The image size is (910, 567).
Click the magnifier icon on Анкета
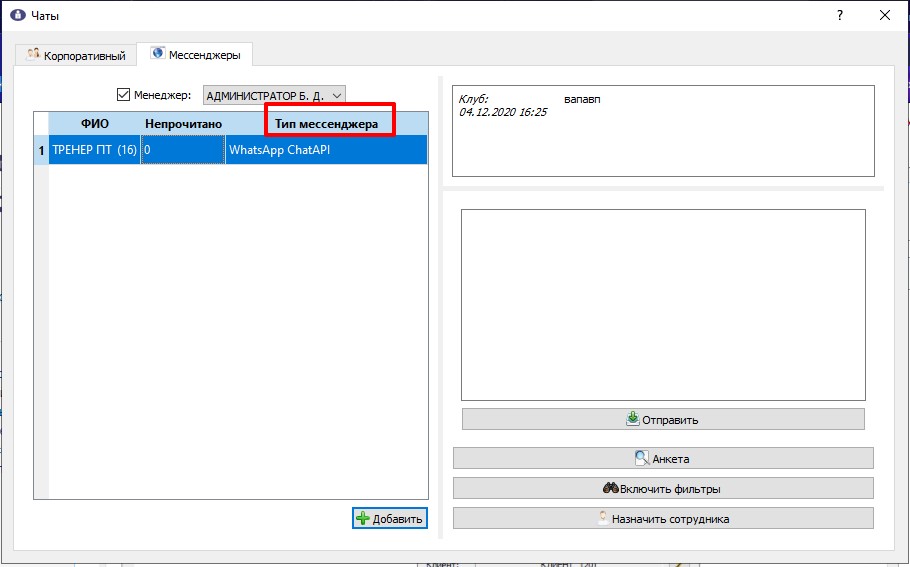click(x=642, y=458)
